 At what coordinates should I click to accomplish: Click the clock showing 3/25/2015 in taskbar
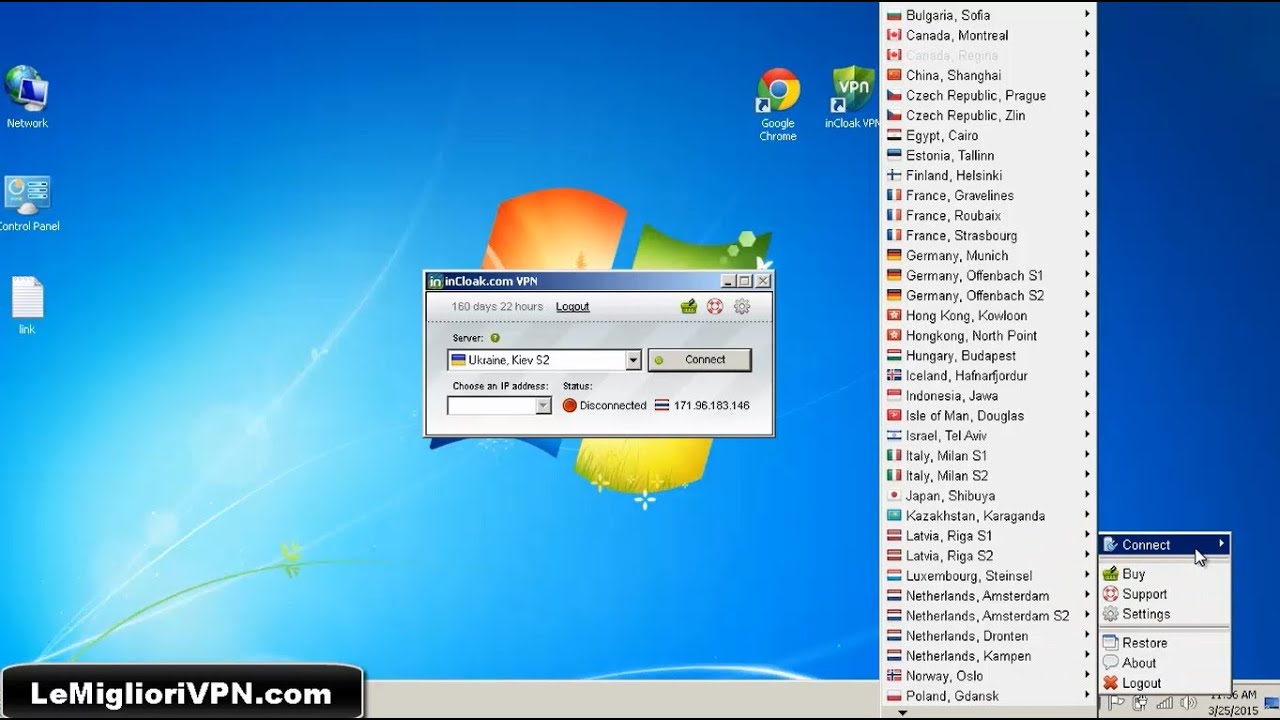point(1233,703)
